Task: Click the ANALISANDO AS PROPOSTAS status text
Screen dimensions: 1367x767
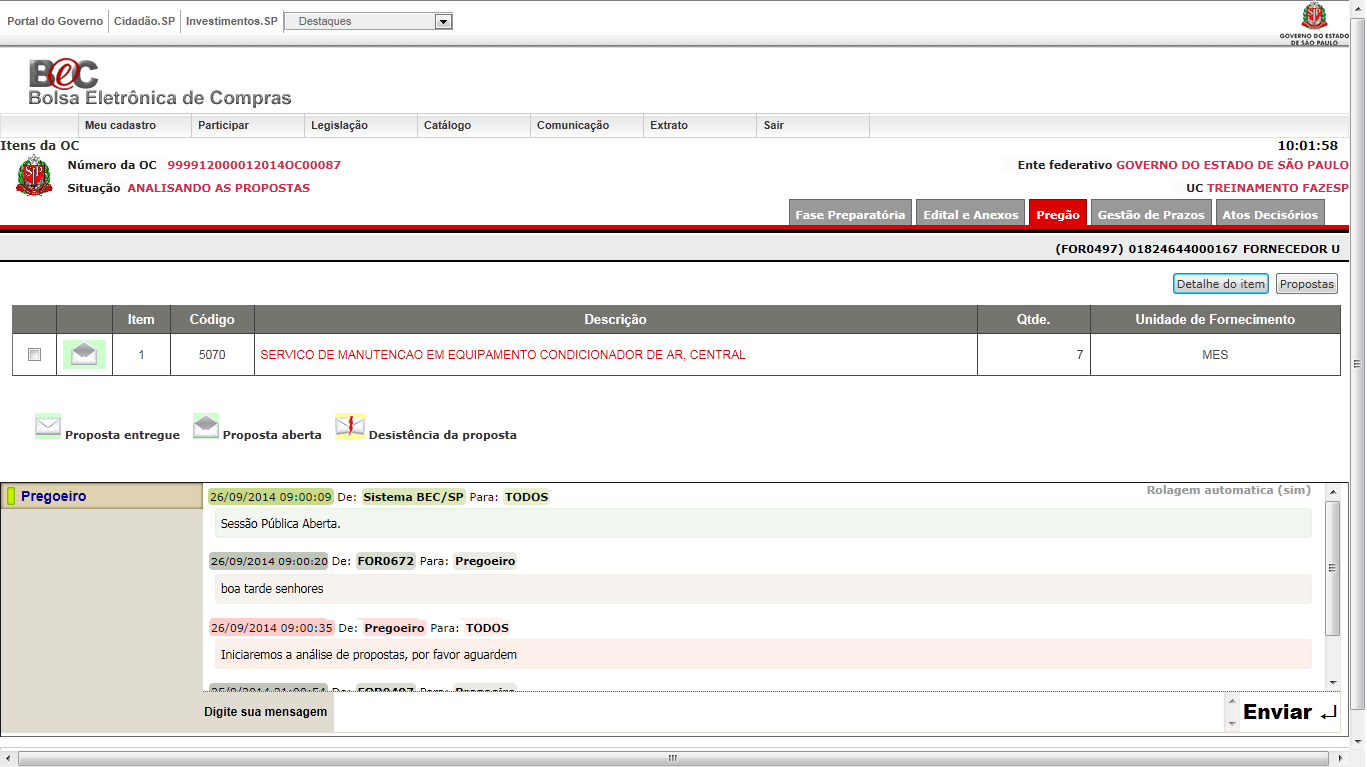Action: [x=219, y=188]
